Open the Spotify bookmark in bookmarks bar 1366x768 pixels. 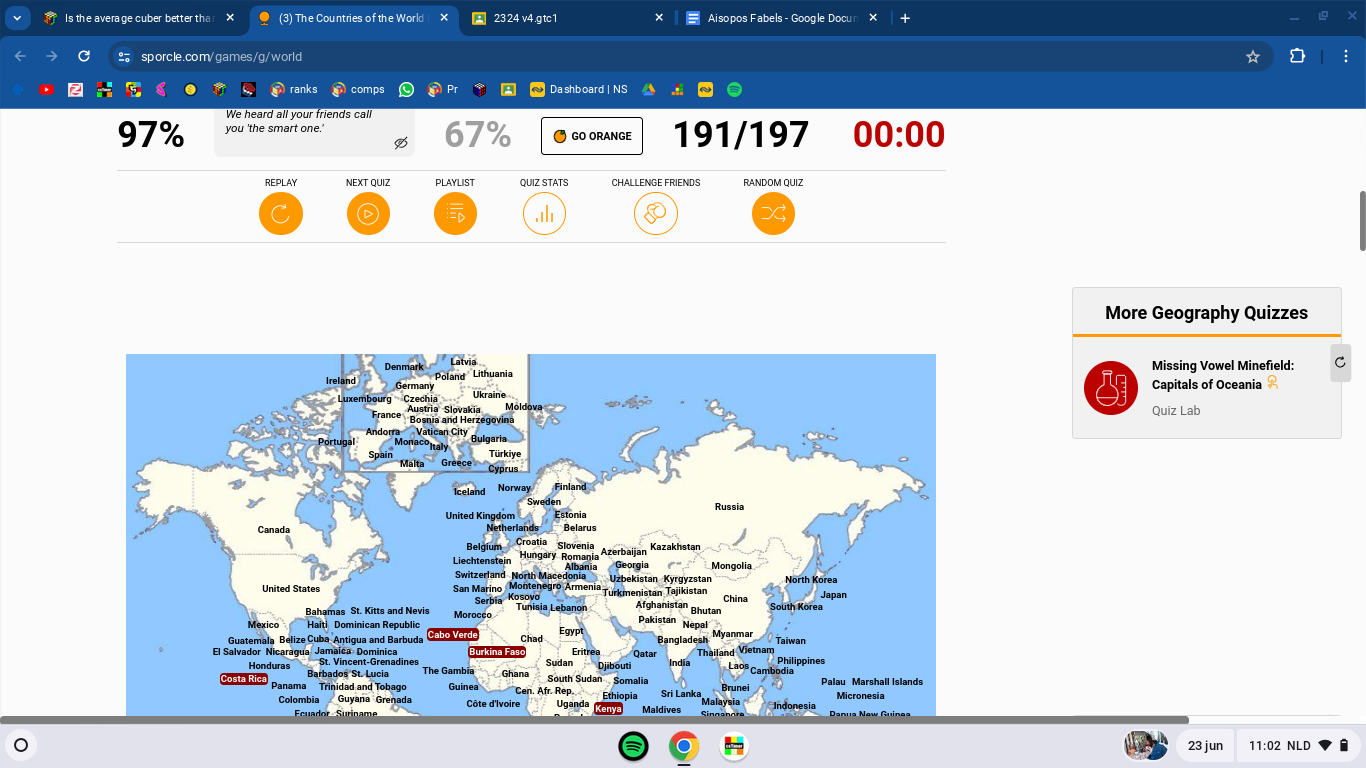[734, 89]
